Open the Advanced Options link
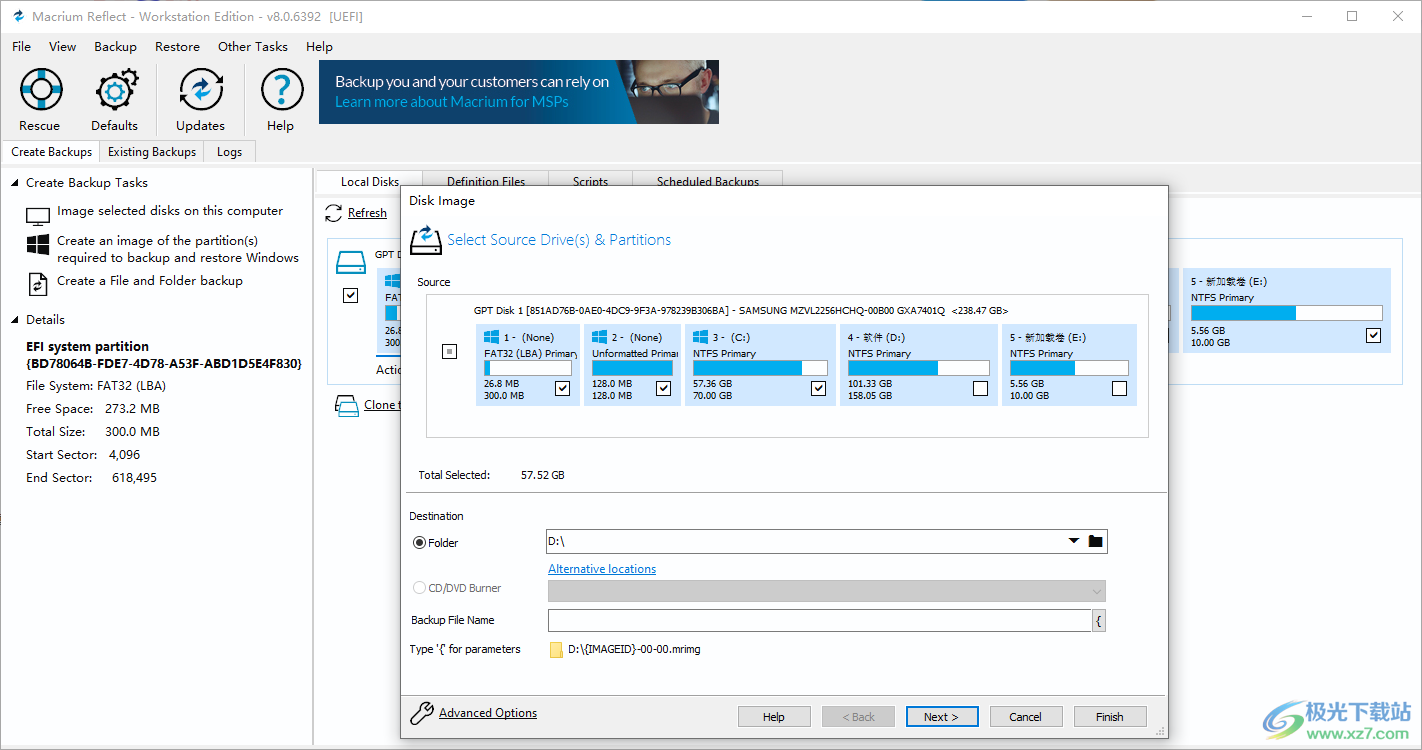Image resolution: width=1422 pixels, height=750 pixels. [x=488, y=713]
